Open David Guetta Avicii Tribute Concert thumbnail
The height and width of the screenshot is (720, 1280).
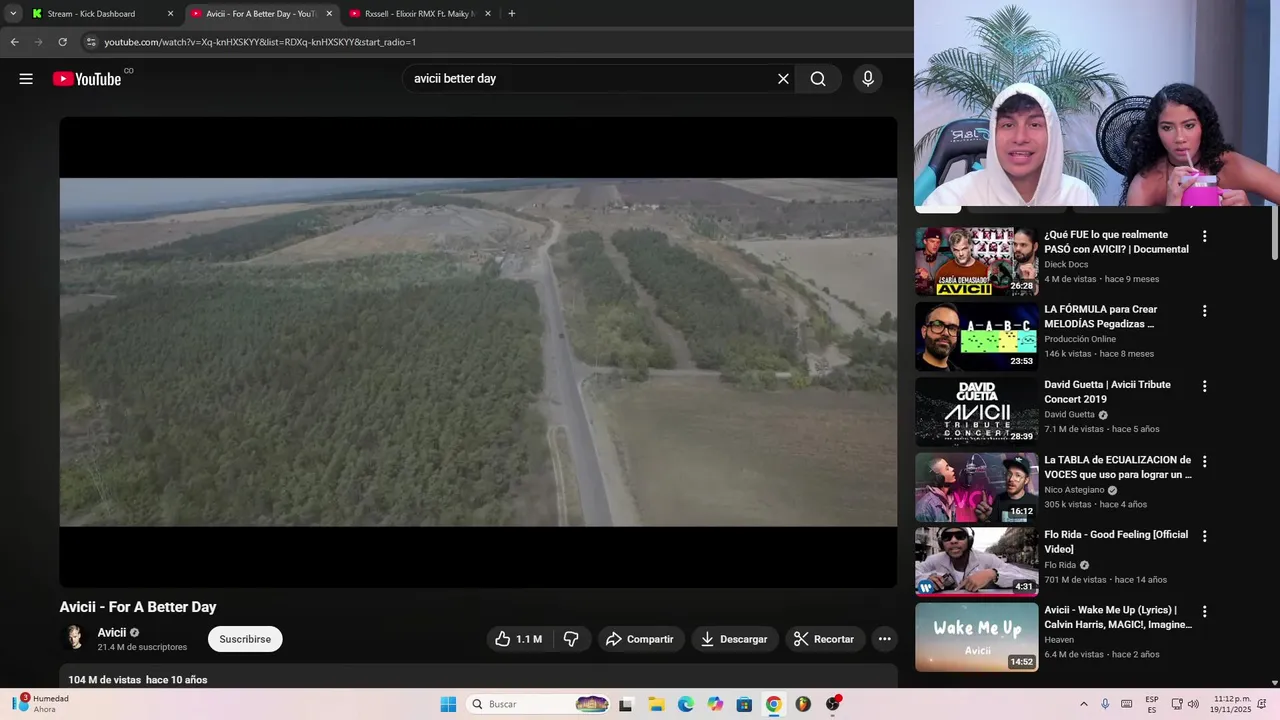(x=976, y=411)
